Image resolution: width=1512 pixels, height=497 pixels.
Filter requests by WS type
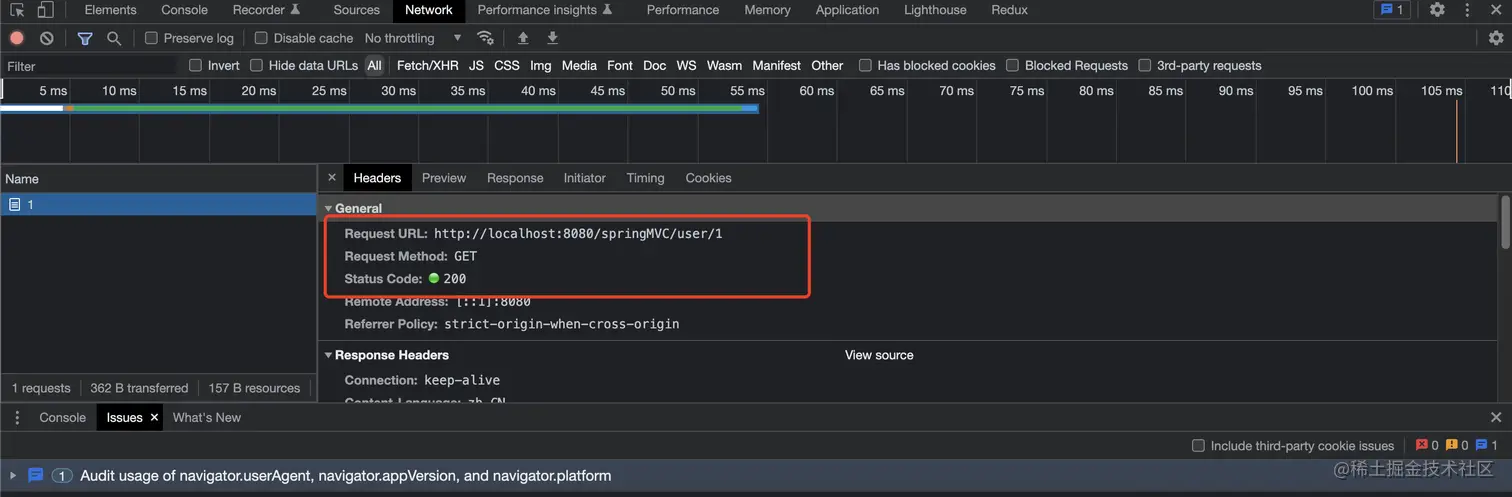click(x=686, y=65)
